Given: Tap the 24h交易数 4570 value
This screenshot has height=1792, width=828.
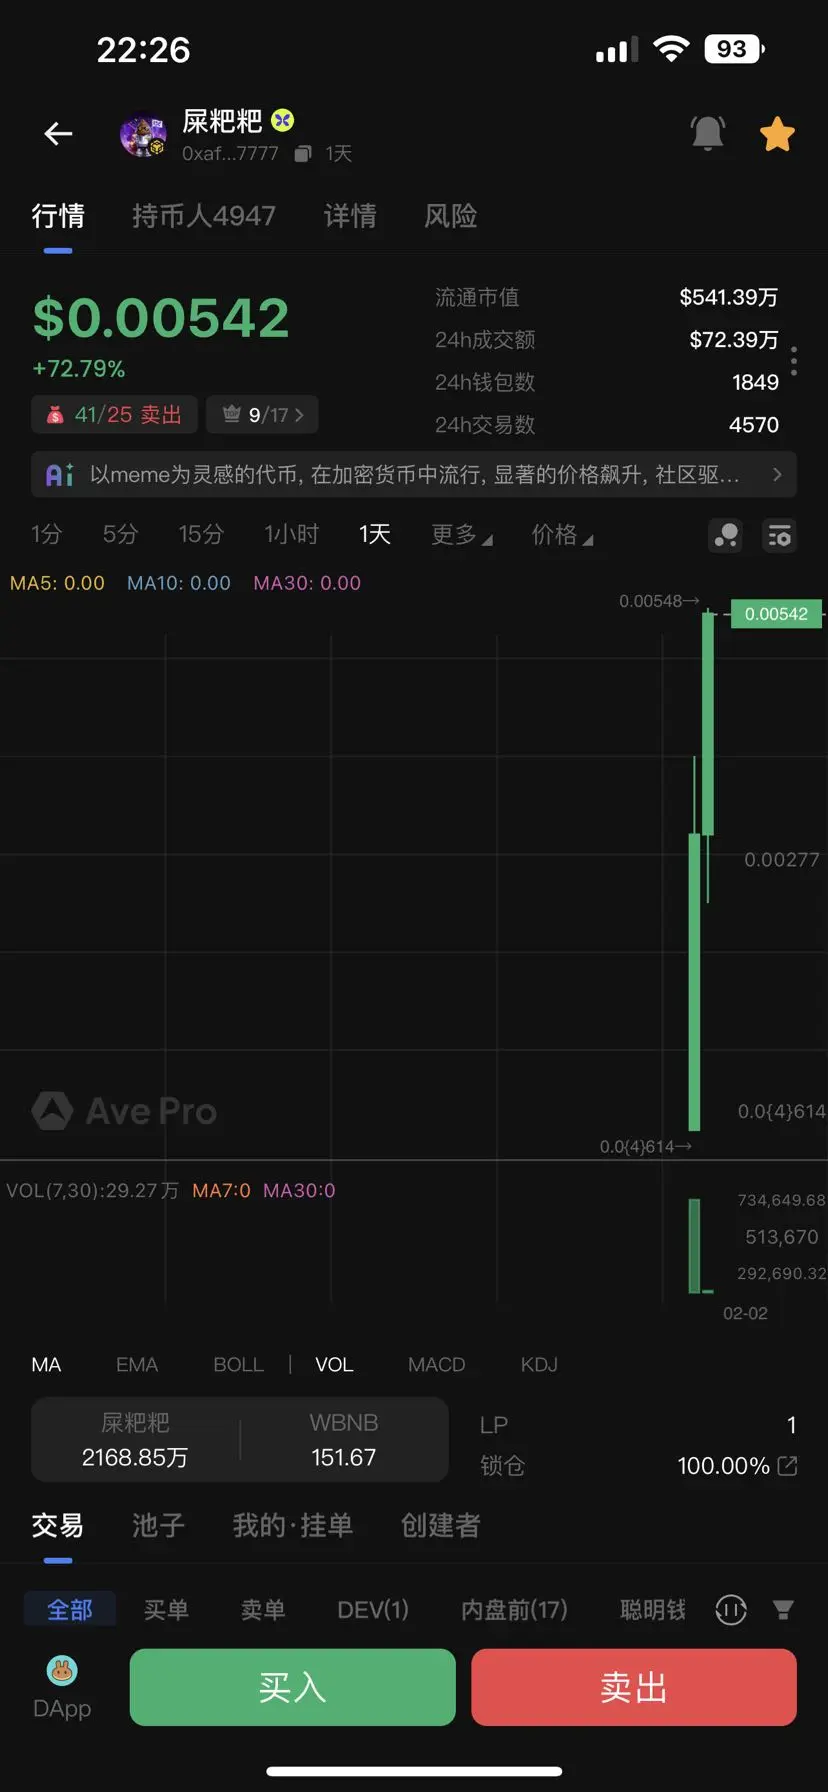Looking at the screenshot, I should [754, 425].
